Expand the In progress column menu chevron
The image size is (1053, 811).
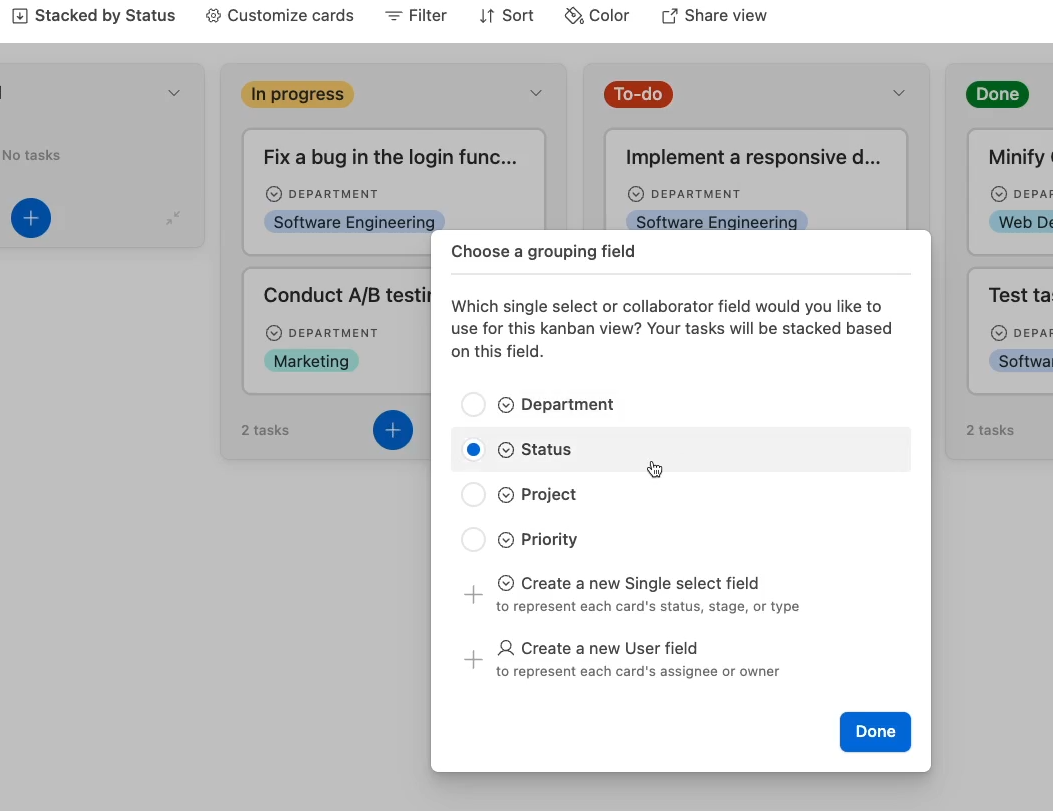click(x=535, y=93)
